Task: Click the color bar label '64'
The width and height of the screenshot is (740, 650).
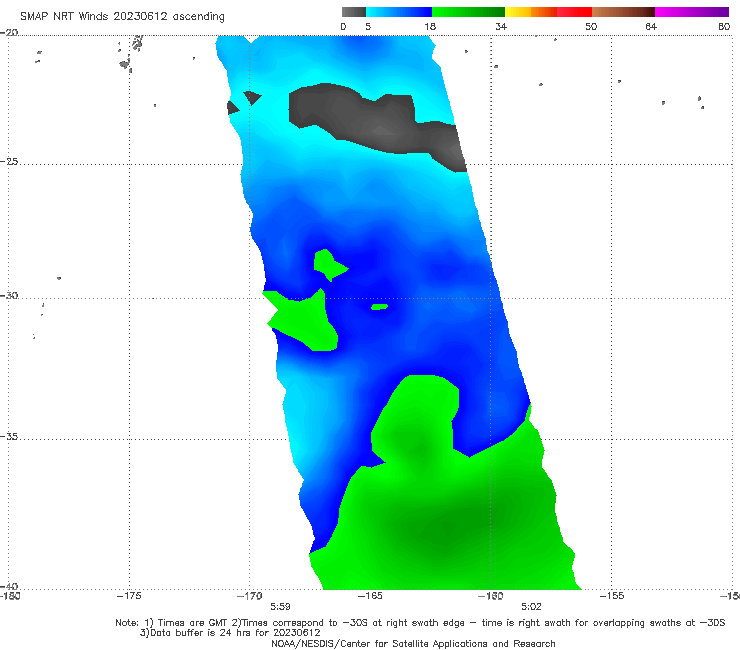Action: 651,26
